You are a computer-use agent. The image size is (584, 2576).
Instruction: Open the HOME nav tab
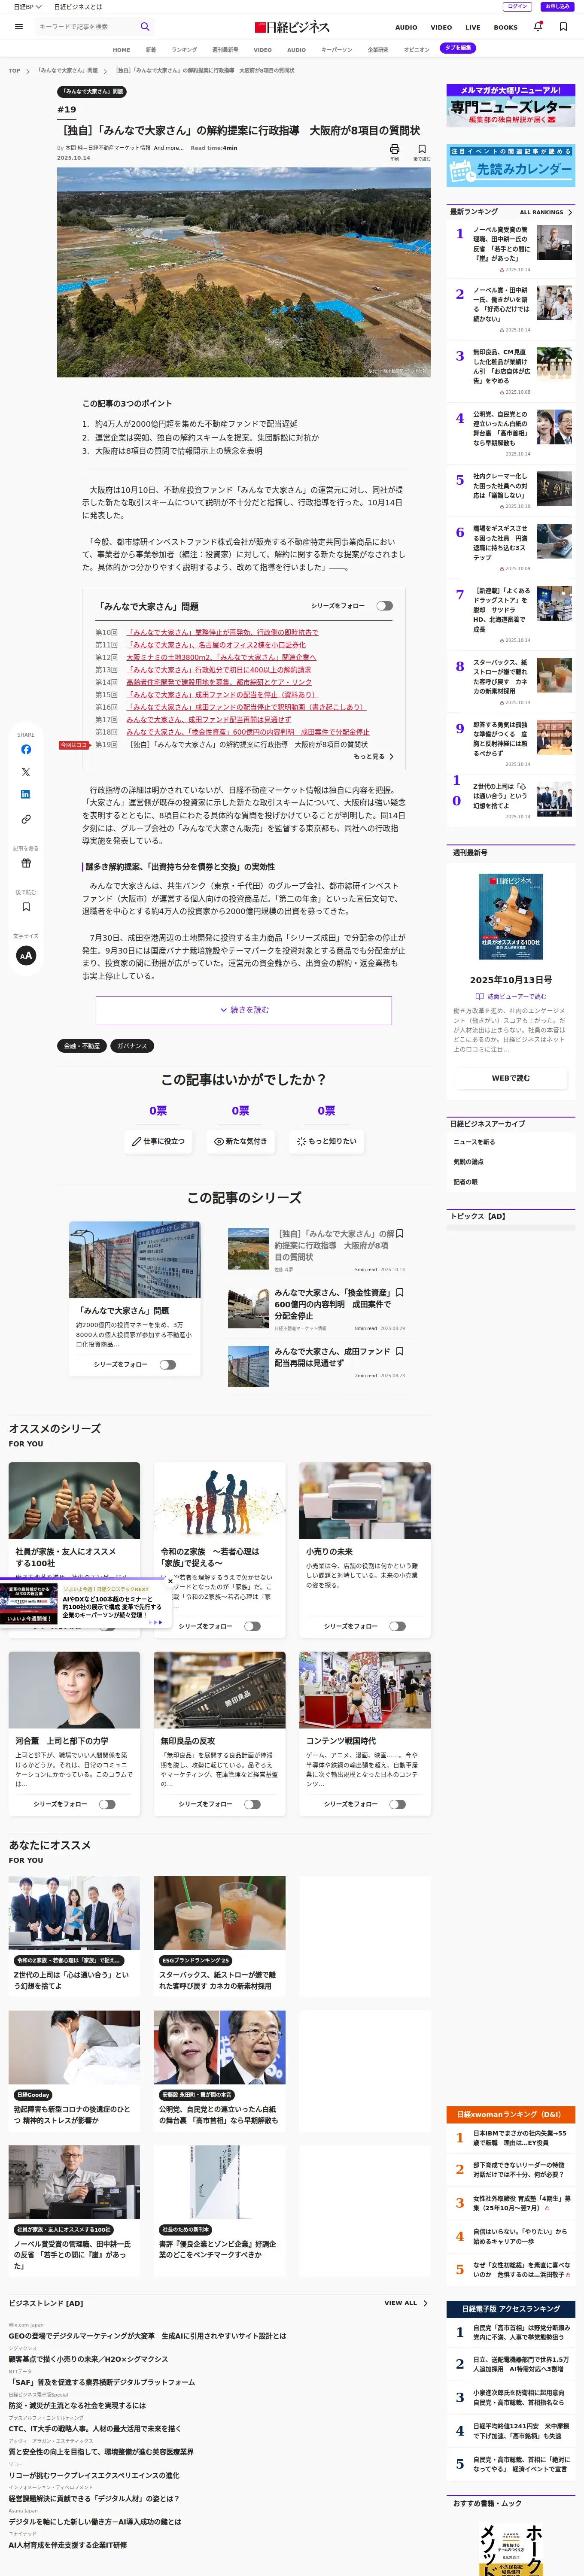121,50
